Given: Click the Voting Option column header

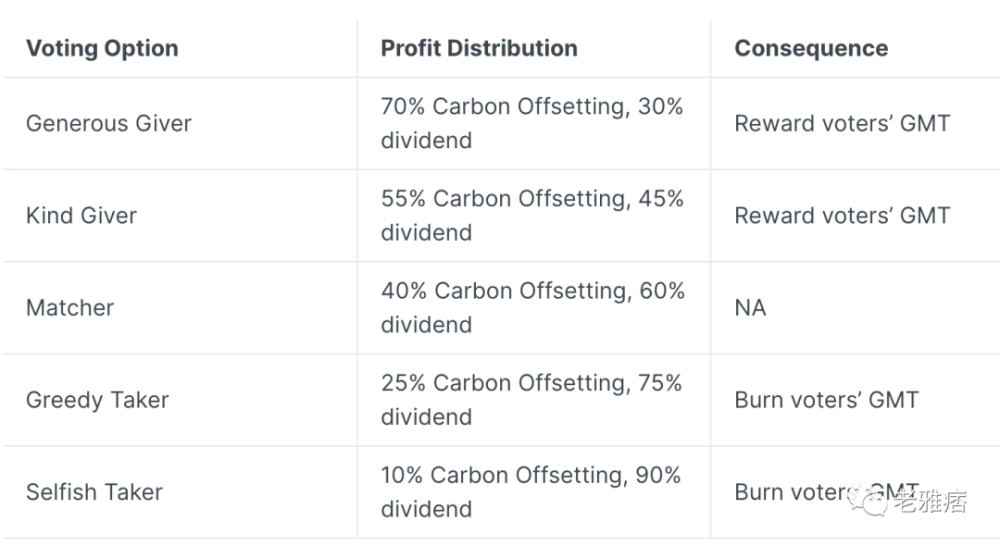Looking at the screenshot, I should click(x=102, y=48).
